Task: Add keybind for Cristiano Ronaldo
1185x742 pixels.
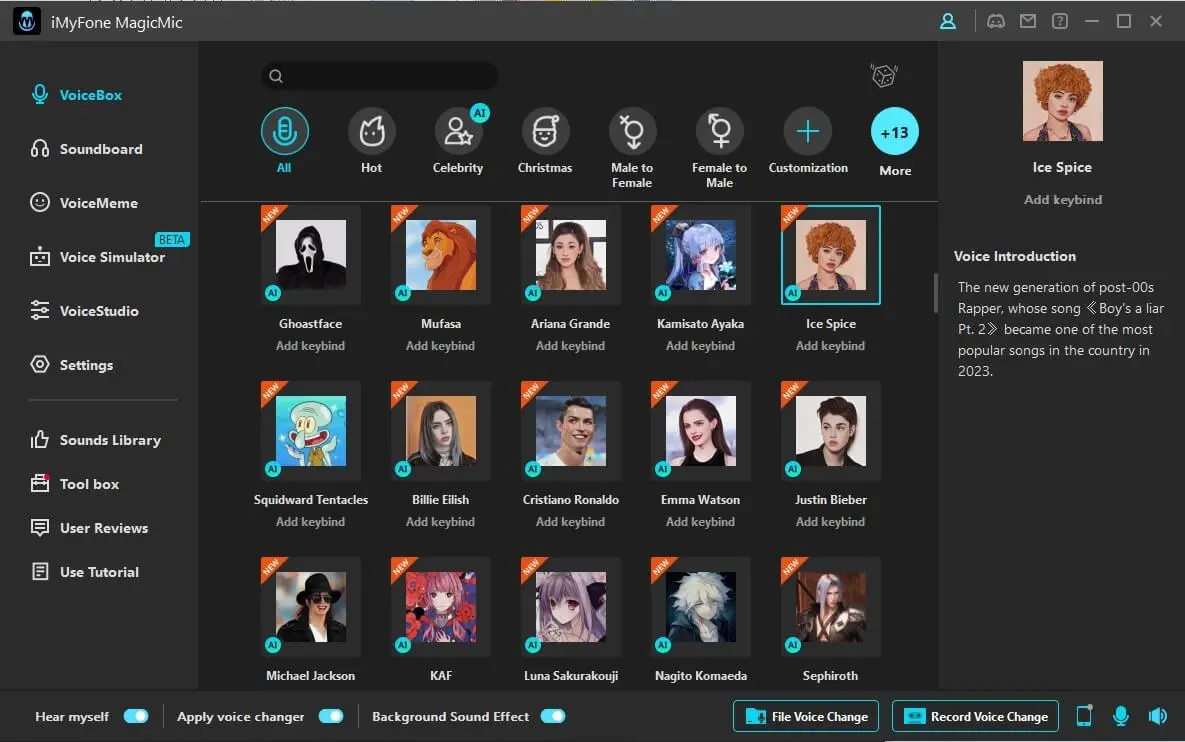Action: click(x=571, y=521)
